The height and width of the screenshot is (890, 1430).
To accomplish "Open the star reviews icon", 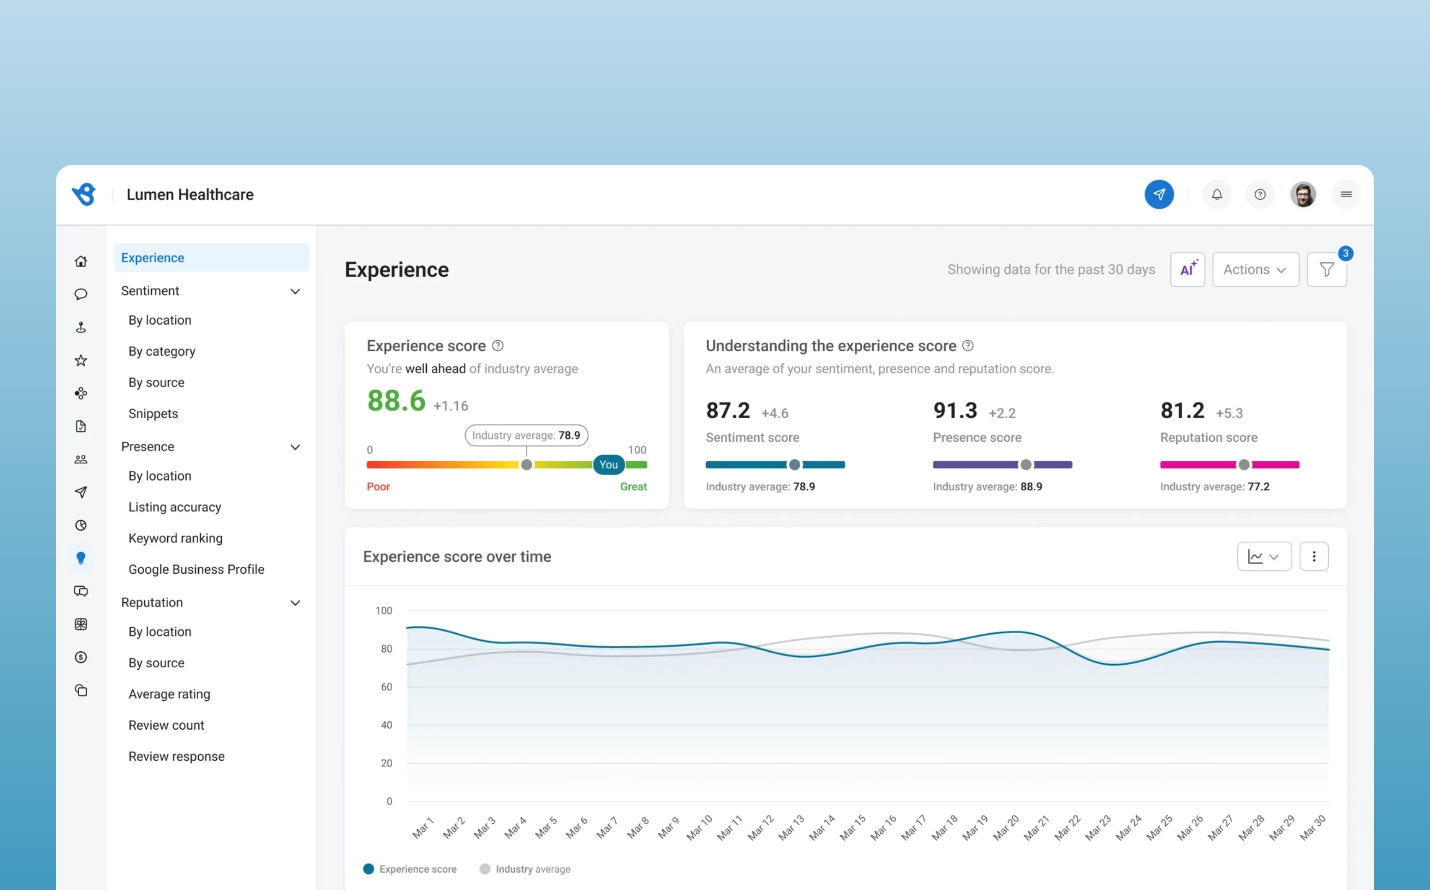I will tap(81, 360).
